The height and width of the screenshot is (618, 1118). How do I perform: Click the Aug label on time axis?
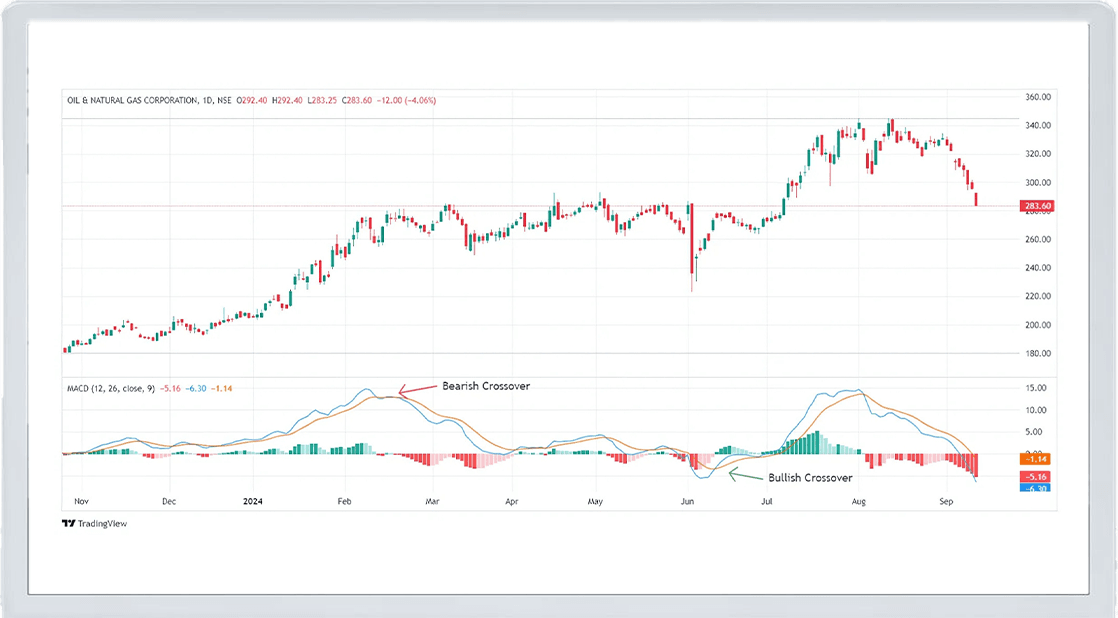coord(857,499)
